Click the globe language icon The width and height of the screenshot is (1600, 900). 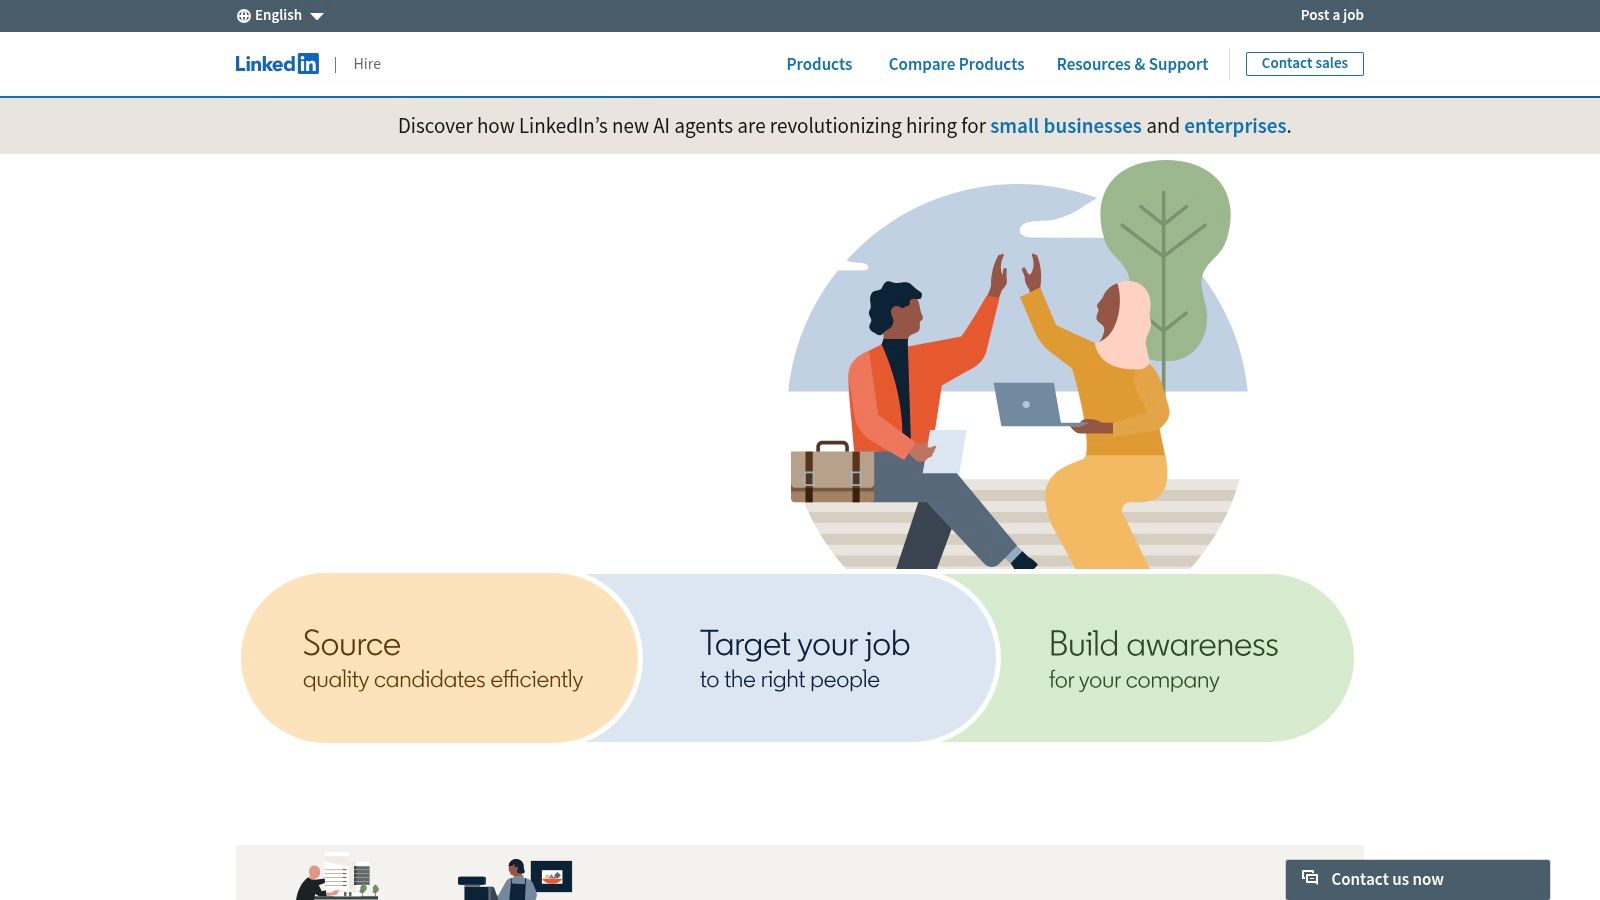pyautogui.click(x=243, y=14)
